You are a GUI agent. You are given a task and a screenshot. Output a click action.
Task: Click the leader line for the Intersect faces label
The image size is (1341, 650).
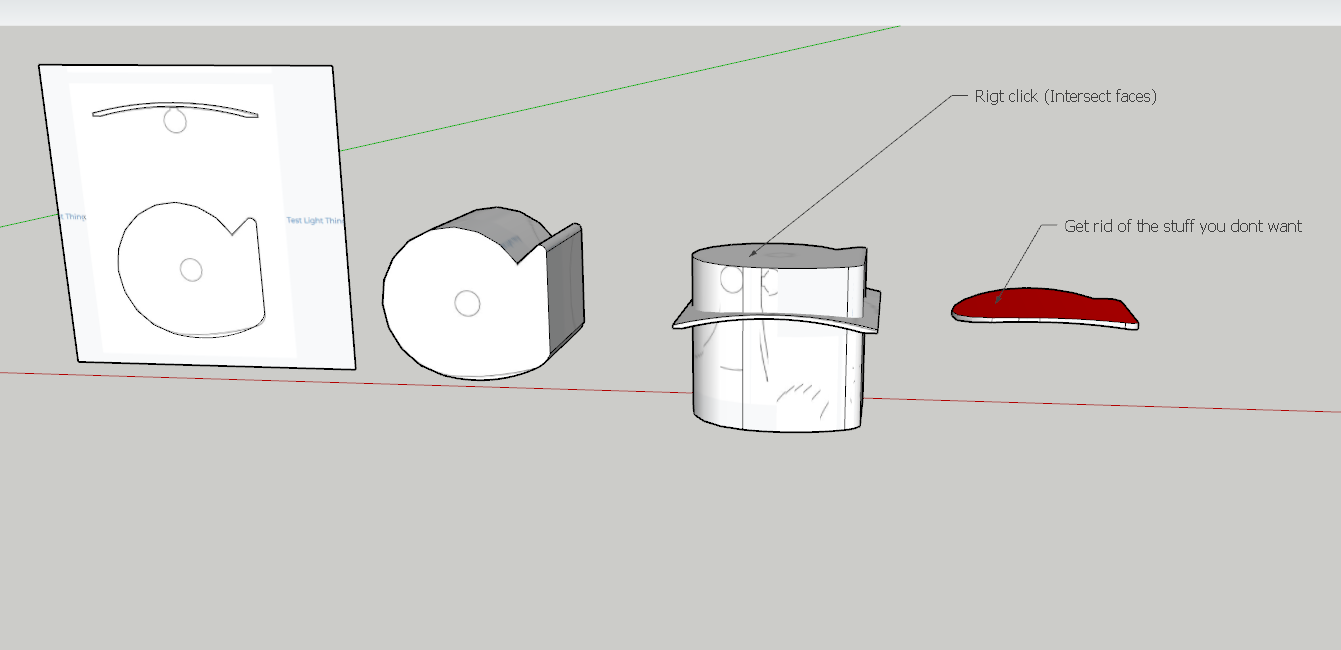(850, 176)
